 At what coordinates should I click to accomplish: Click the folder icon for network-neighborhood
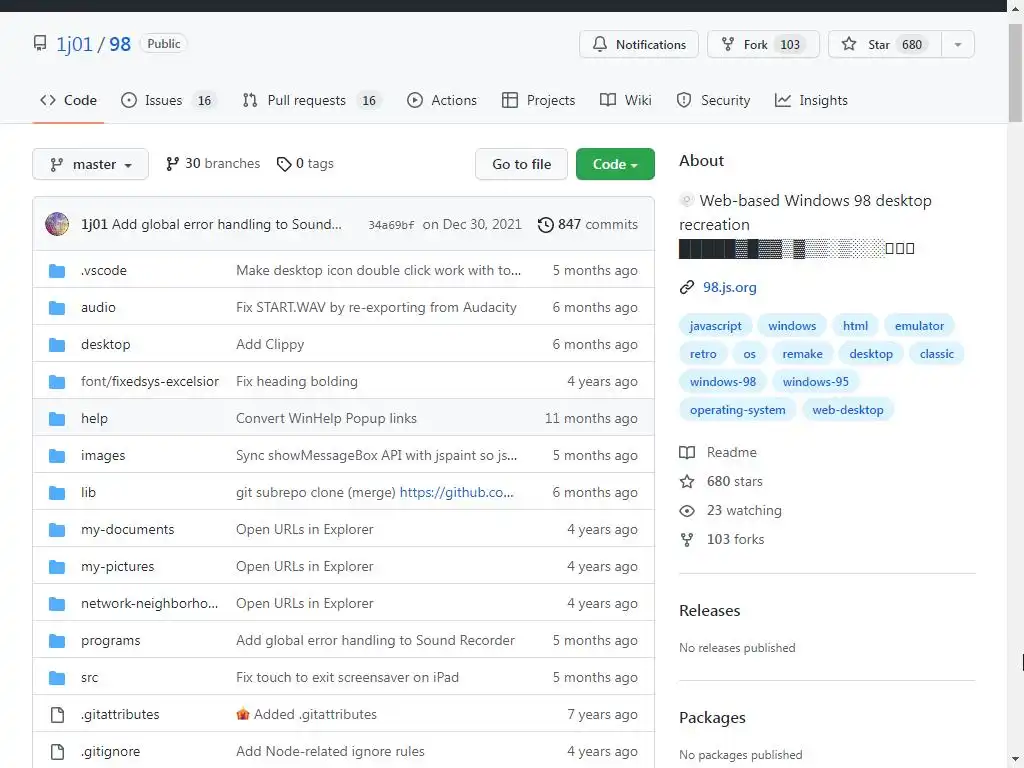pos(57,604)
